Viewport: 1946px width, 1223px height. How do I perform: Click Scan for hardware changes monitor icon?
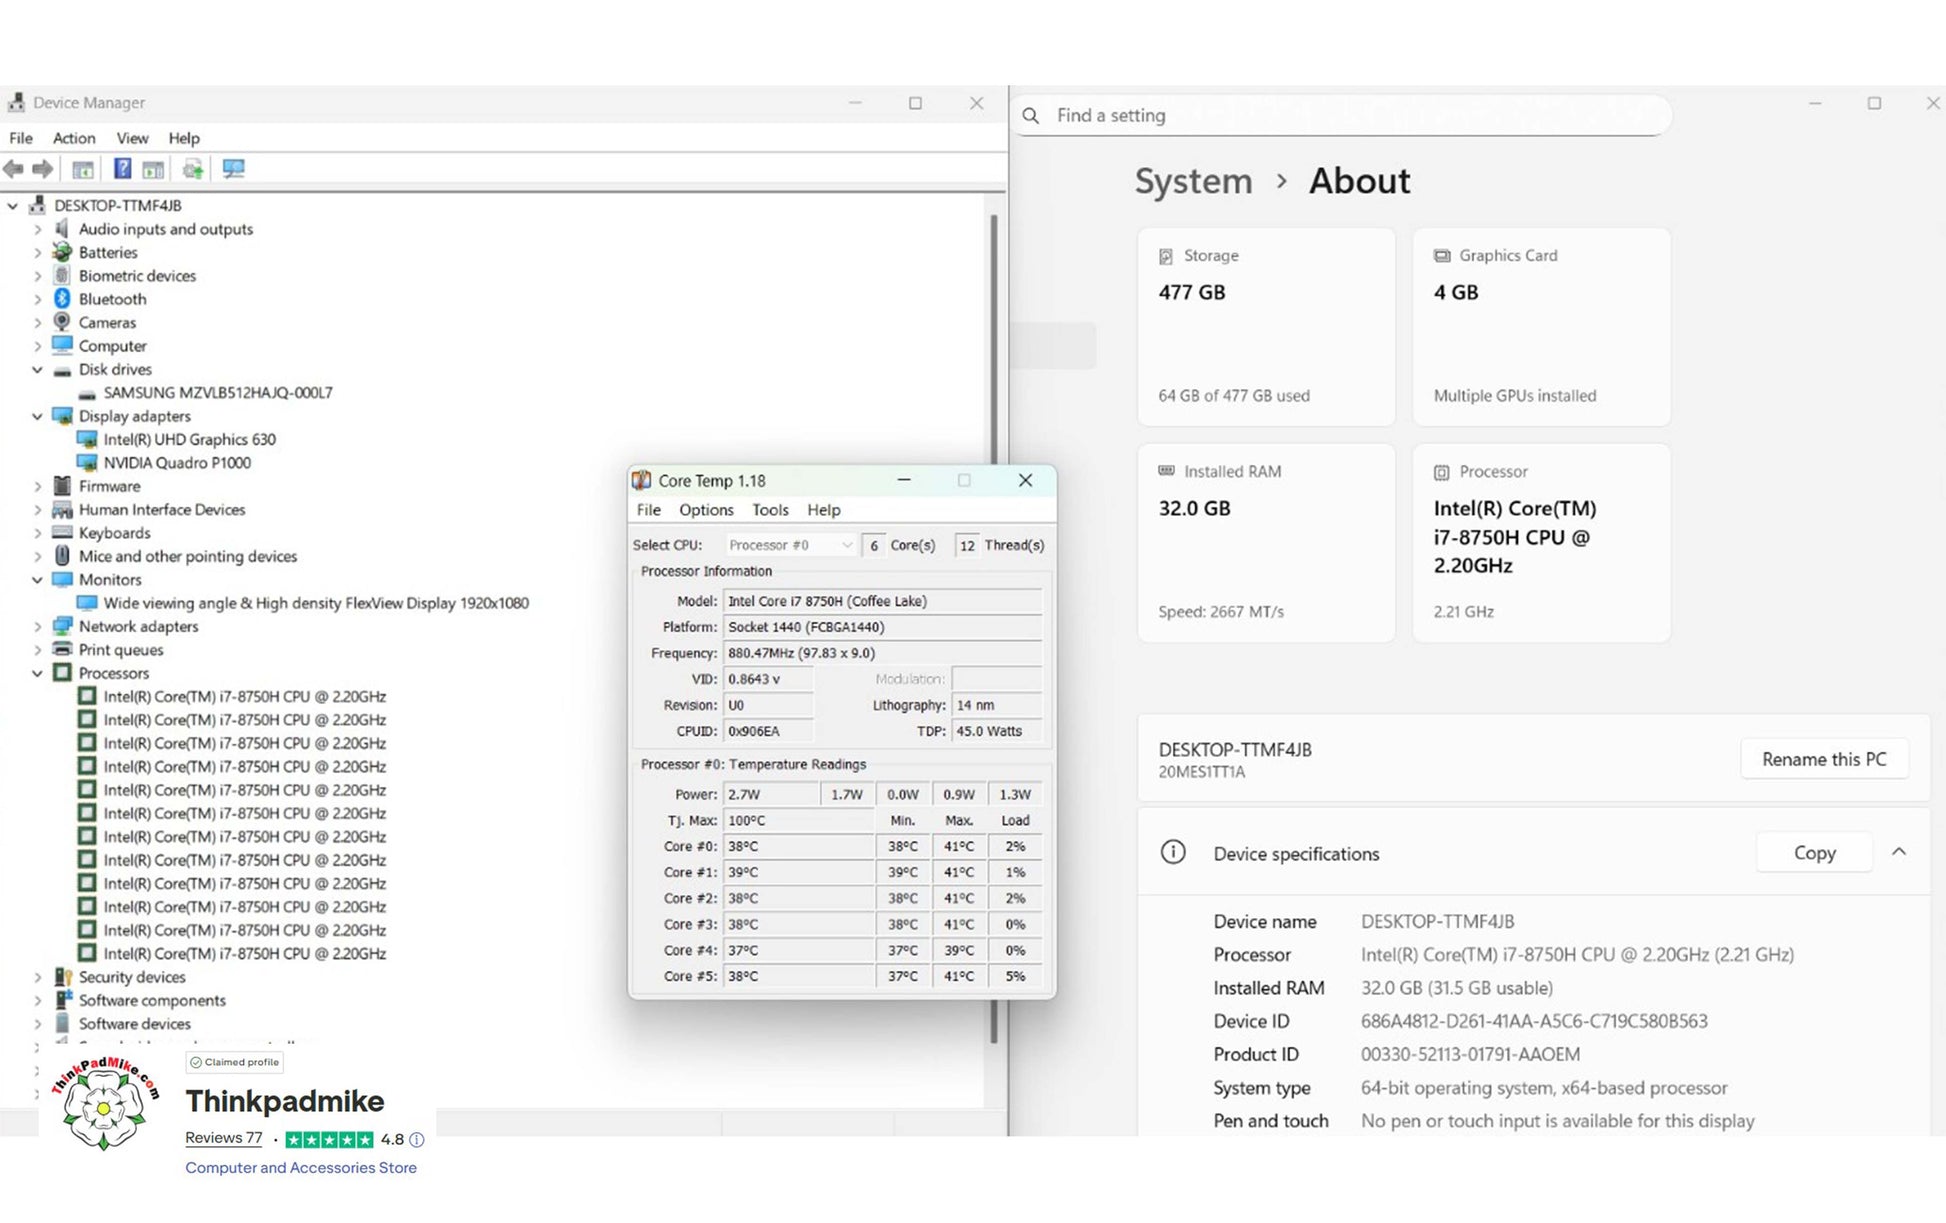pos(233,169)
